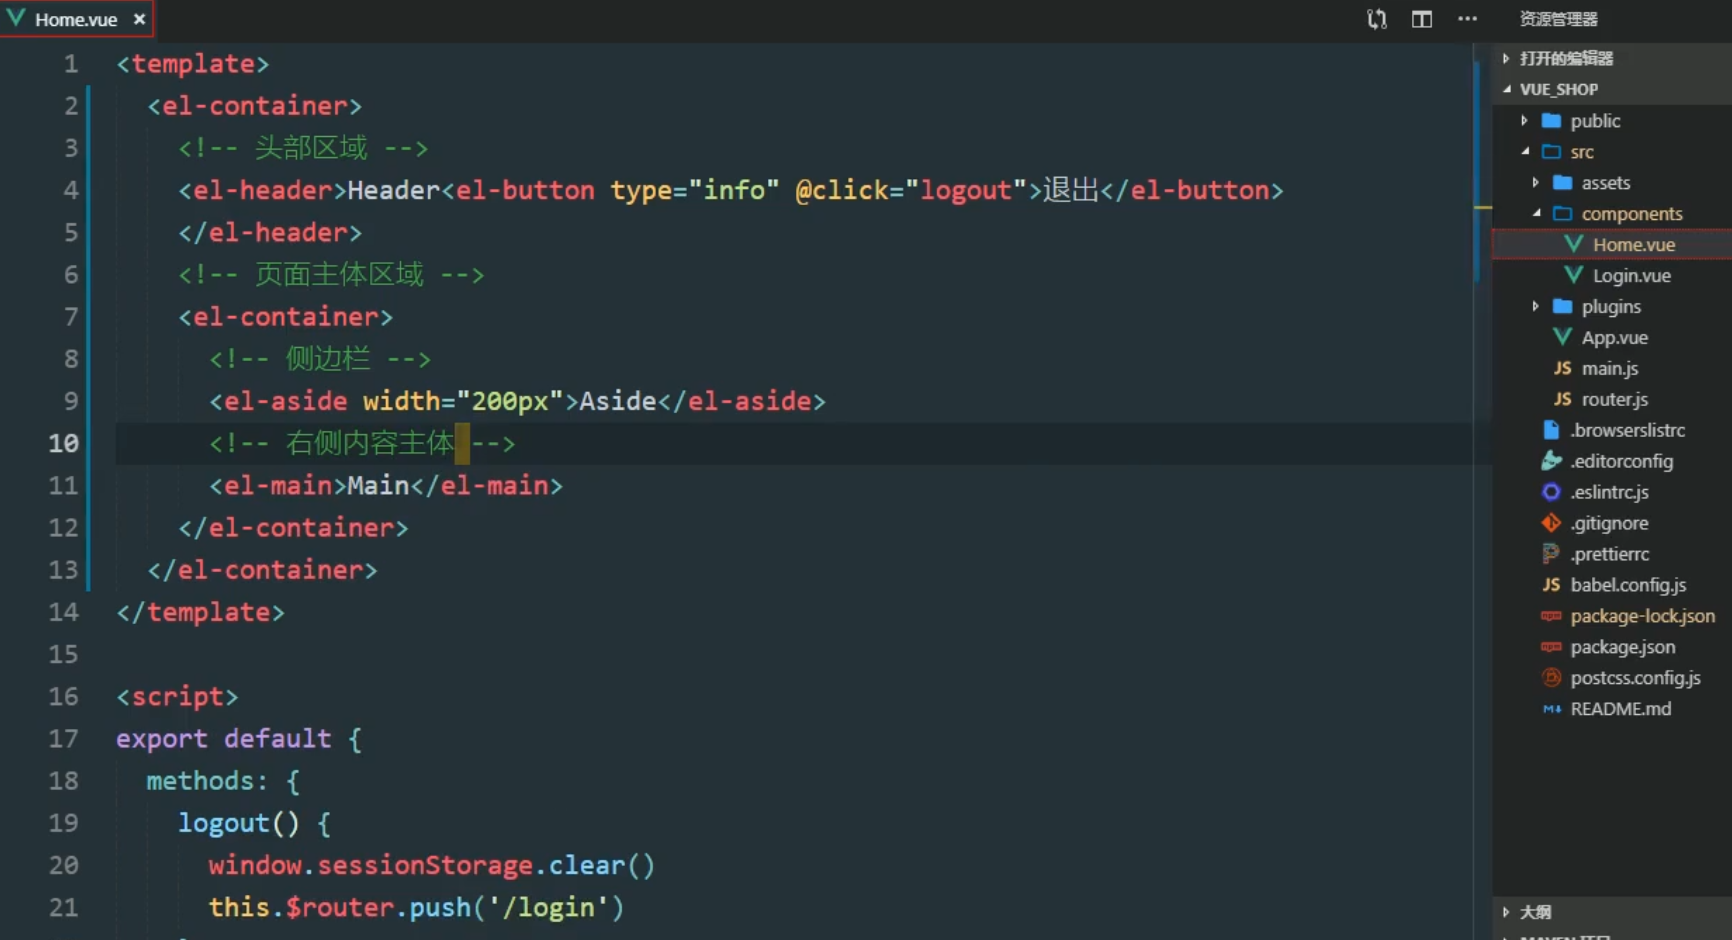Select package-lock.json in the explorer
Viewport: 1732px width, 940px height.
1642,617
